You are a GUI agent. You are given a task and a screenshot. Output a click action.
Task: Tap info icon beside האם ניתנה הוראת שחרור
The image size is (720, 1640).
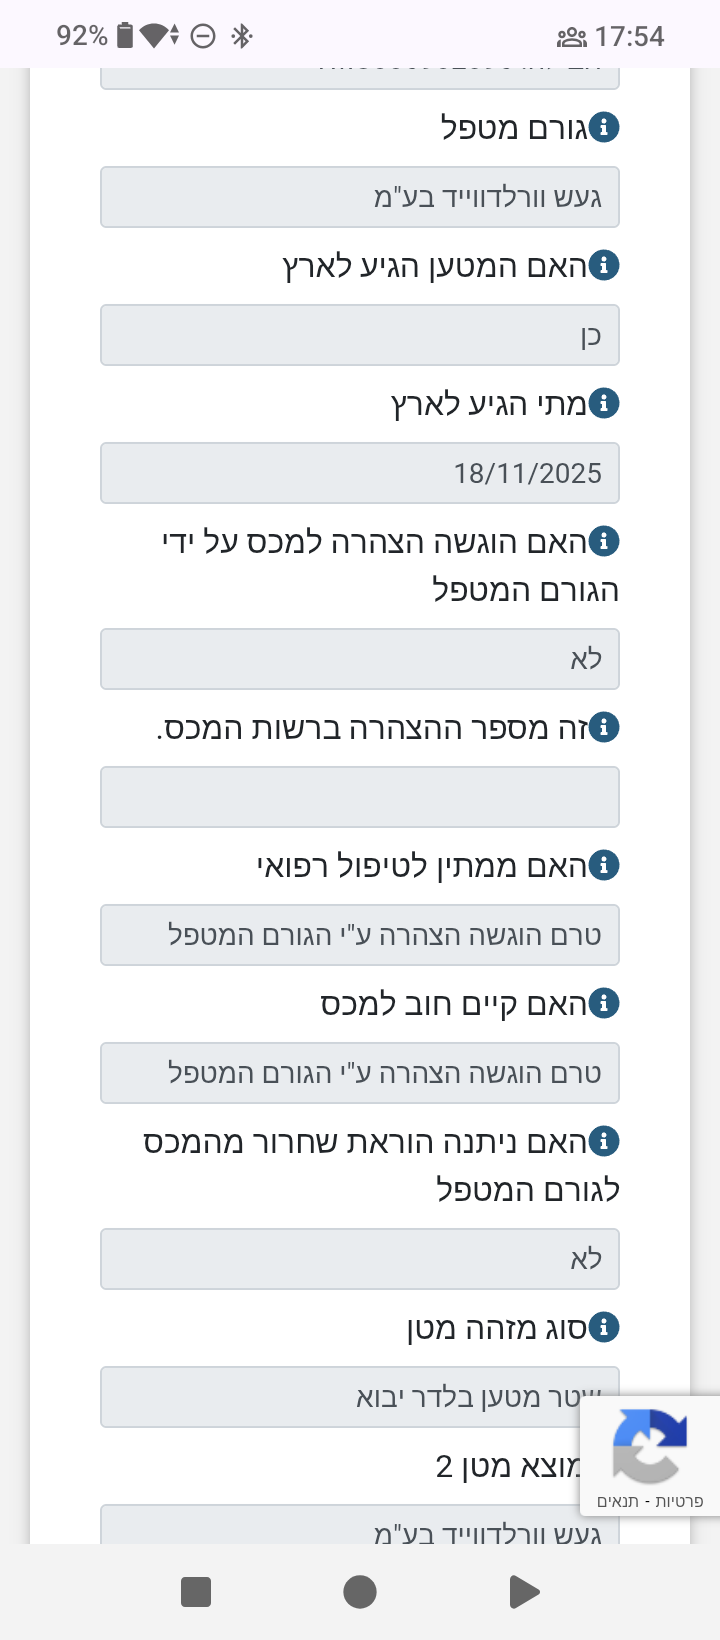[x=604, y=1141]
